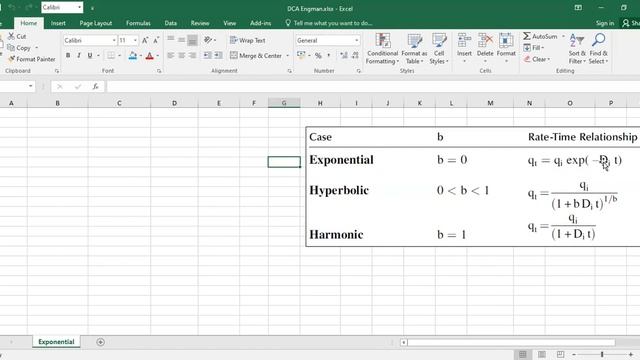Increase the indent
The height and width of the screenshot is (360, 640).
click(x=218, y=56)
